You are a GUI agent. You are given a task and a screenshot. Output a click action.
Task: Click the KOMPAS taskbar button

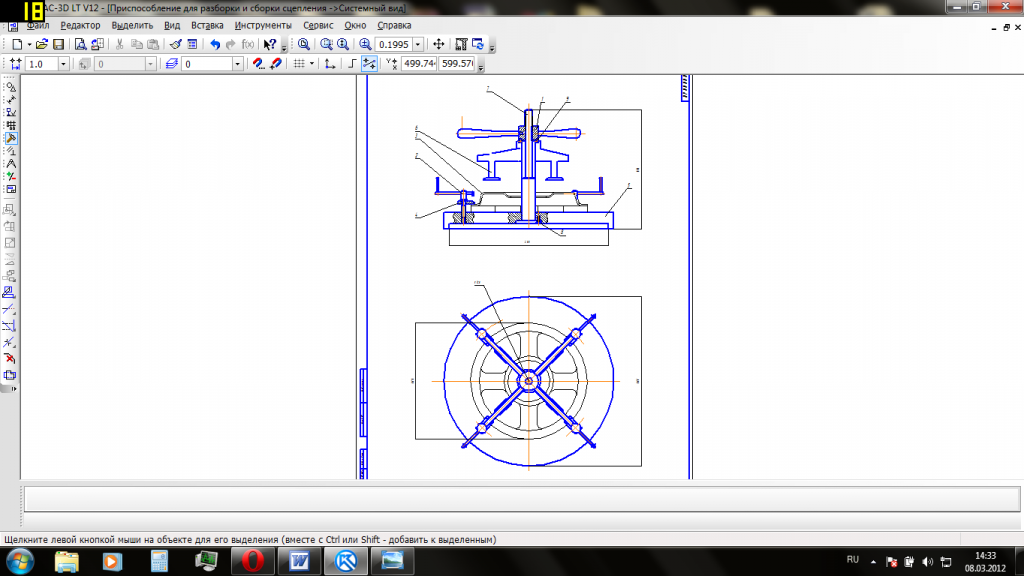coord(346,562)
